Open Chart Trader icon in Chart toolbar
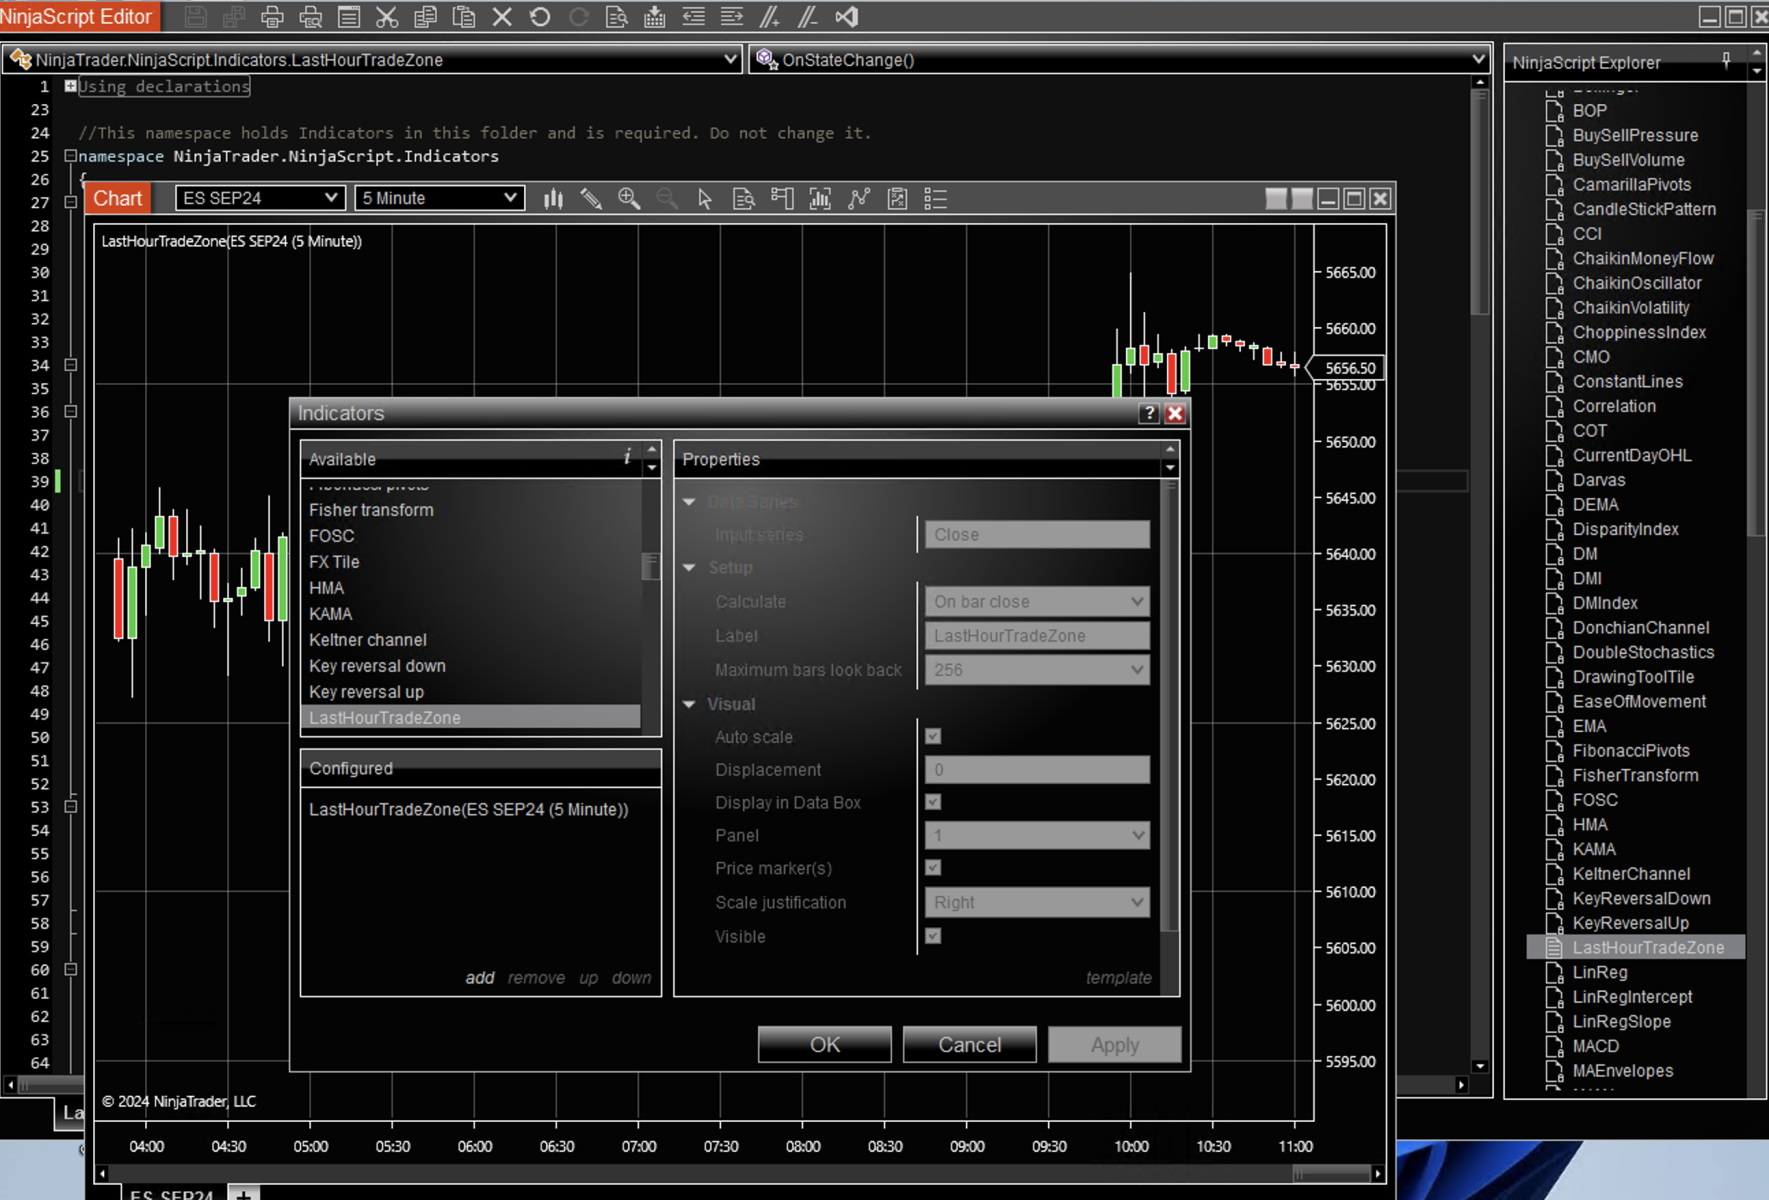Screen dimensions: 1769x1200 tap(782, 199)
